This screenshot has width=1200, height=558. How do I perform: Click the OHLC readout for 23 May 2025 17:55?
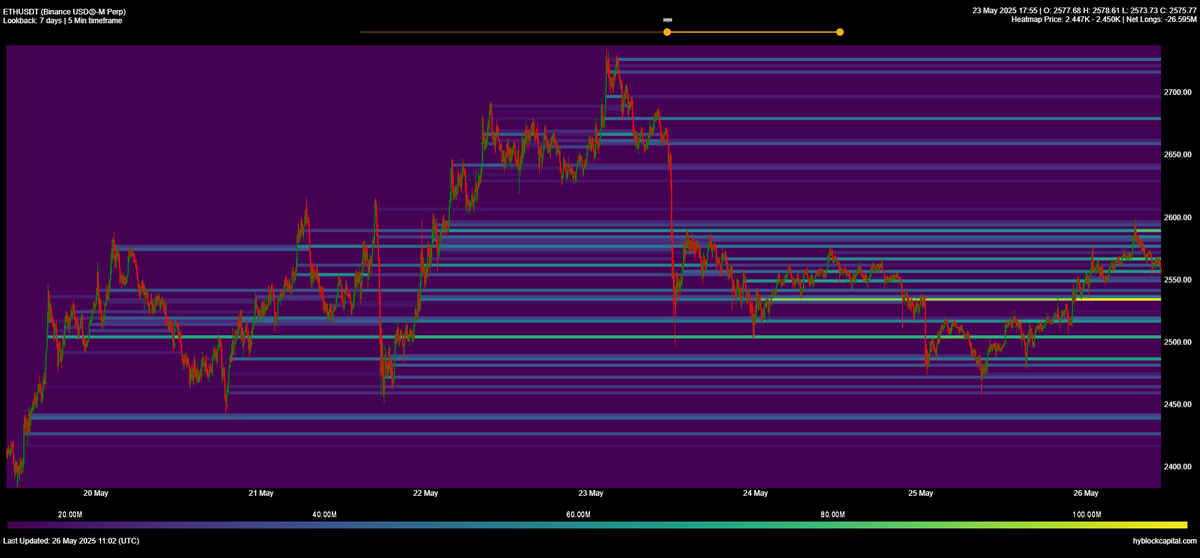coord(1084,11)
